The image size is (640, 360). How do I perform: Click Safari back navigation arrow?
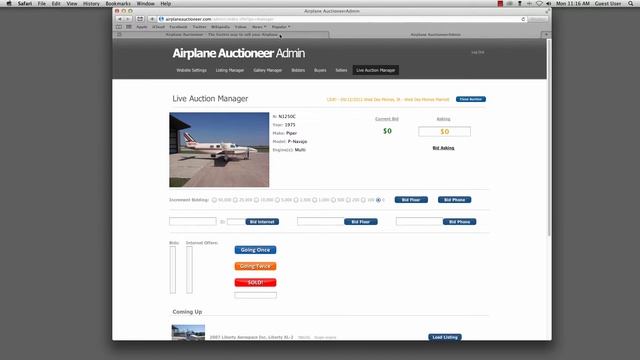click(120, 19)
